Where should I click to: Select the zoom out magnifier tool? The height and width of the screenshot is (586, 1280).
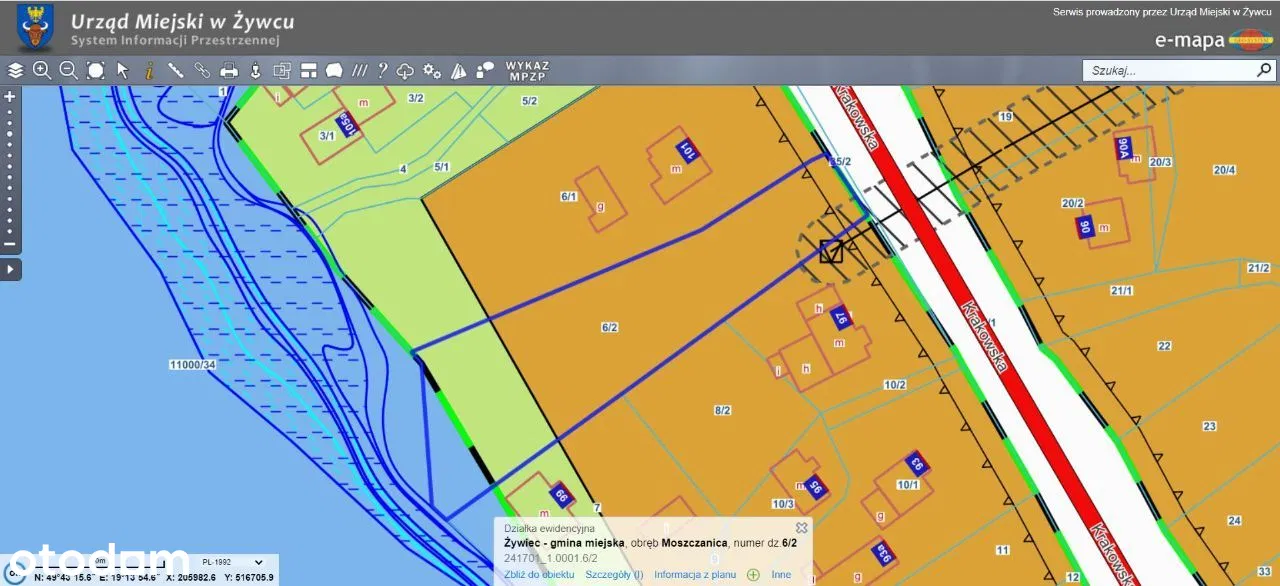click(68, 70)
